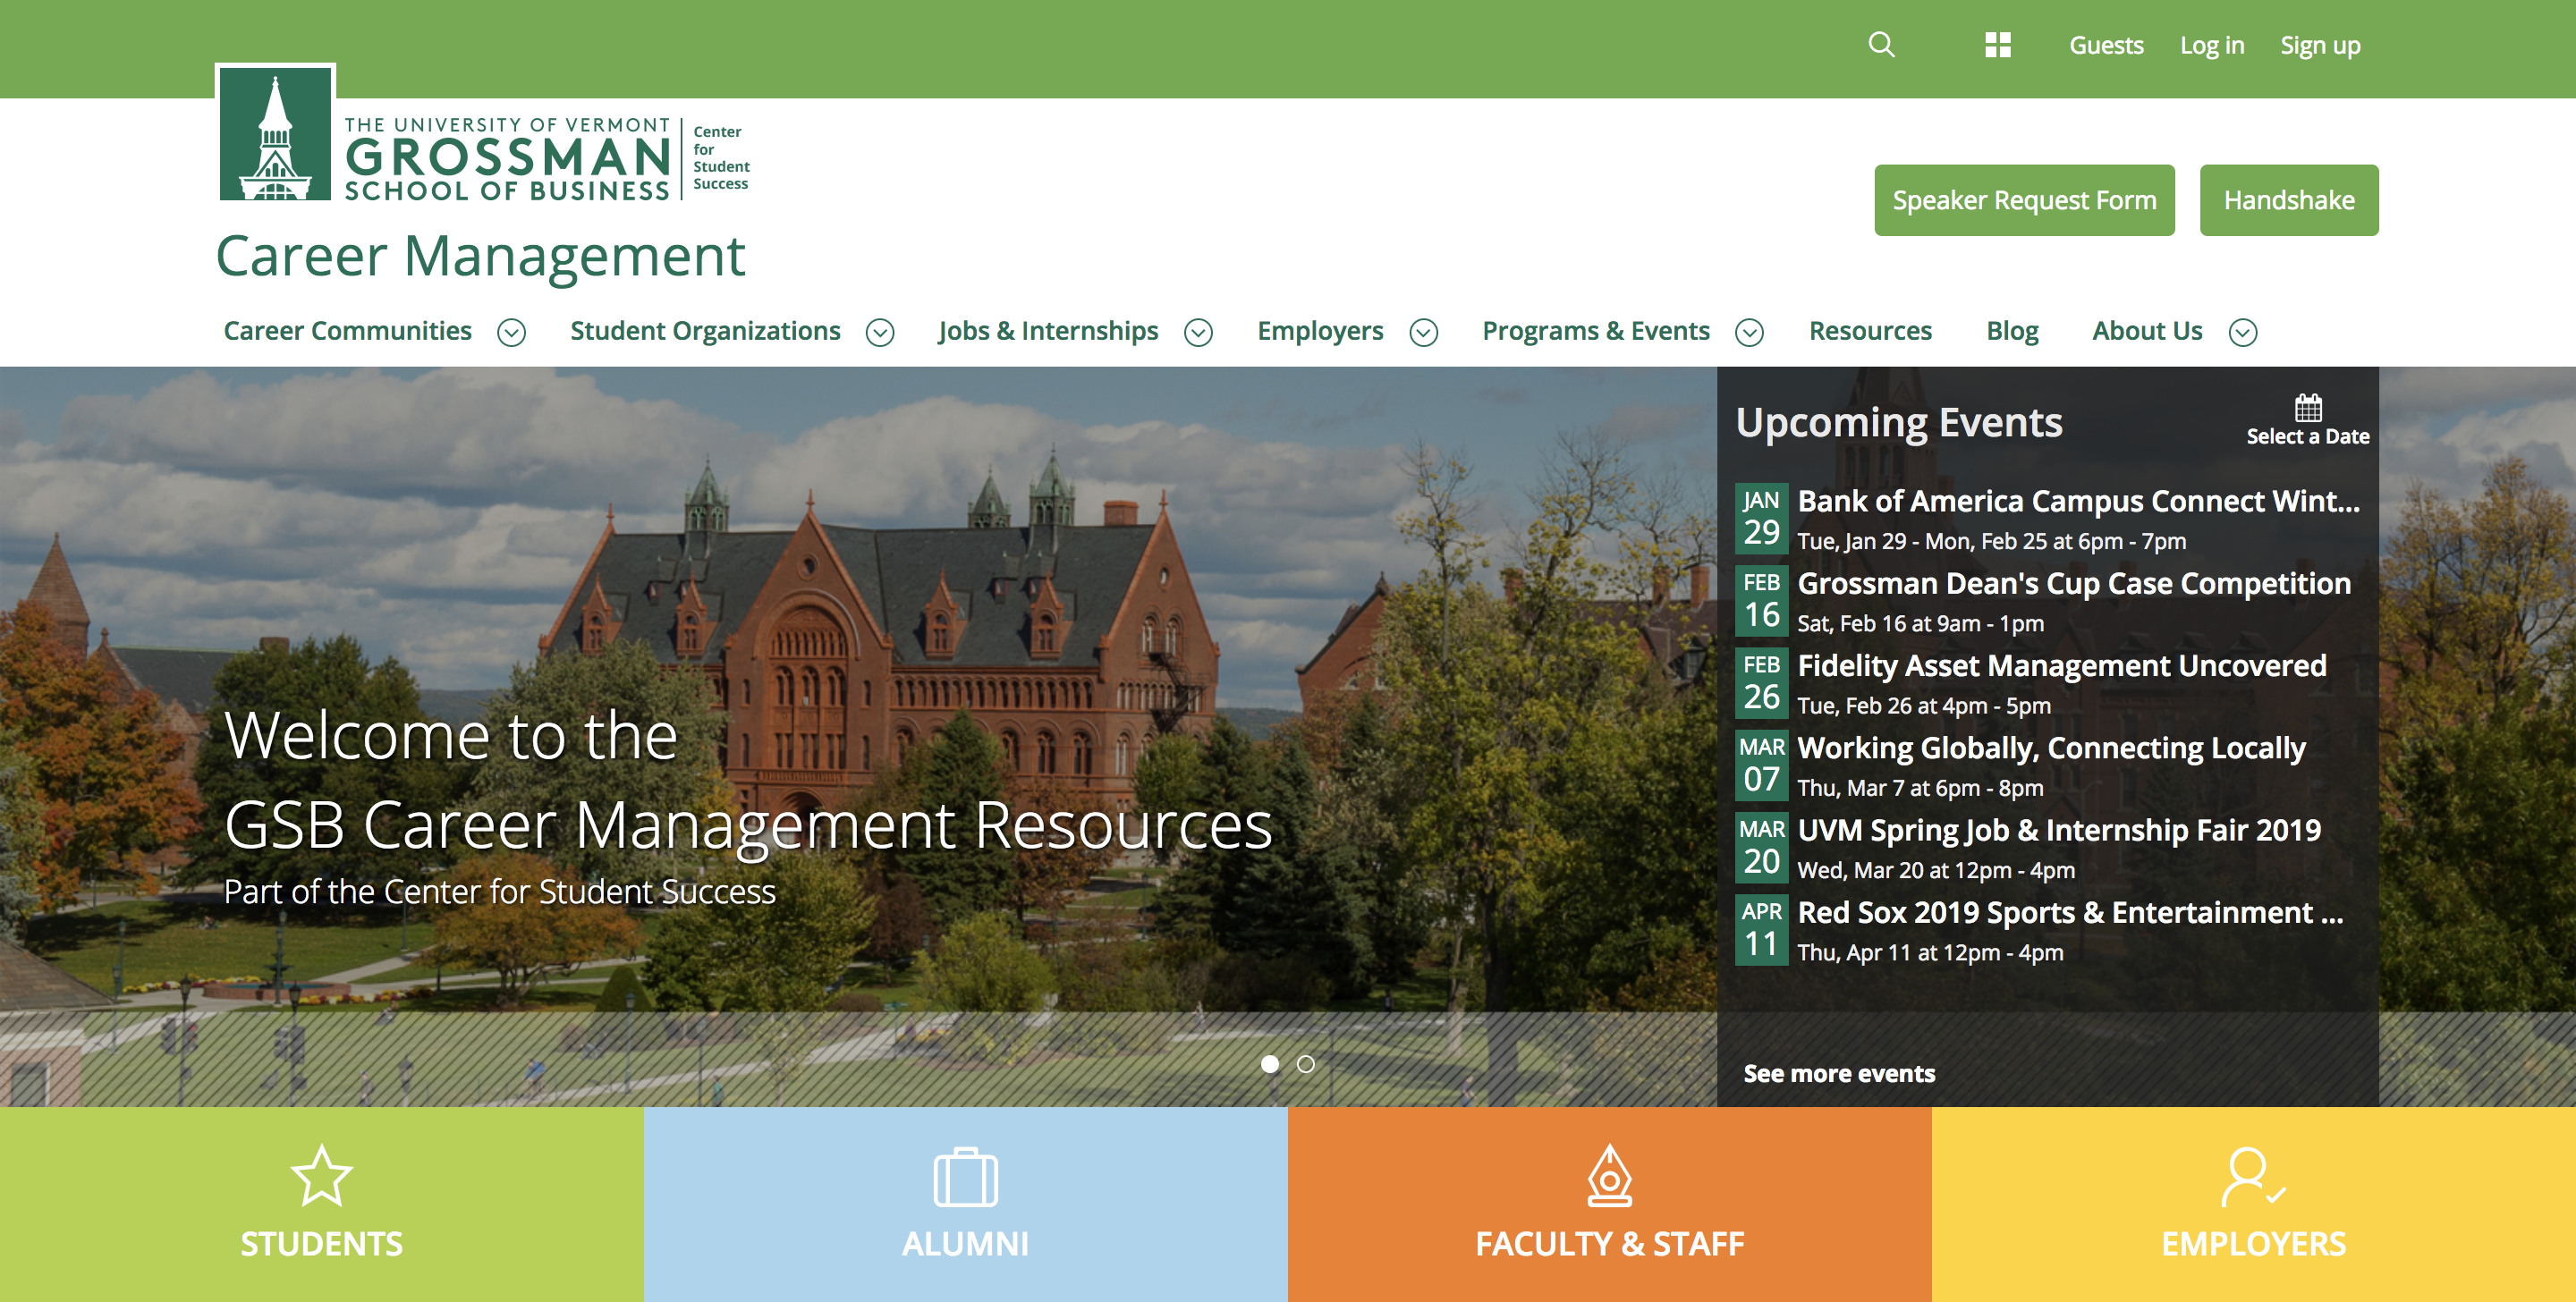Screen dimensions: 2576x1302
Task: Click the Grossman School of Business logo
Action: pos(483,138)
